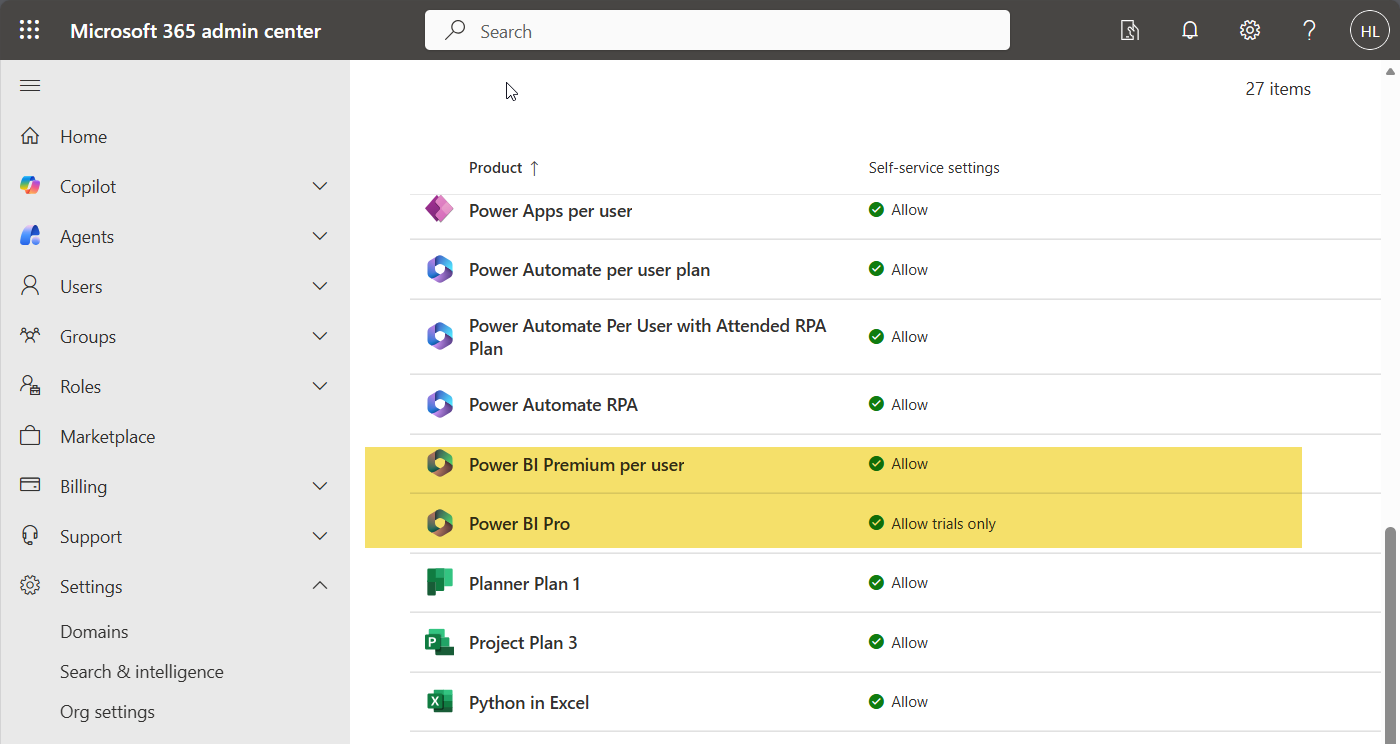Expand the Users nav section
The width and height of the screenshot is (1400, 744).
tap(320, 287)
